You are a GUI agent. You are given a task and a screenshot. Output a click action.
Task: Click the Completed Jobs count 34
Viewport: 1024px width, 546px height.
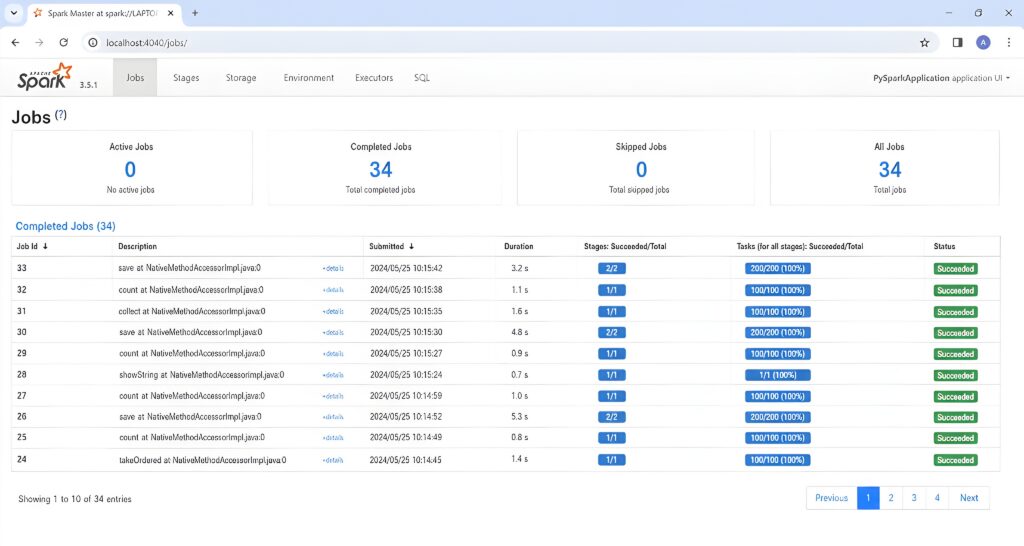(x=381, y=170)
